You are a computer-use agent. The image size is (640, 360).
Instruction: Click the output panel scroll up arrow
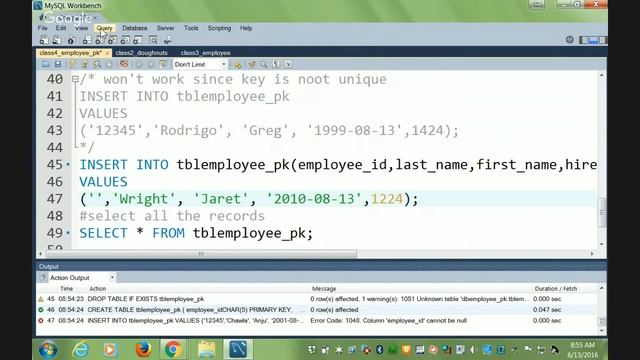(602, 288)
